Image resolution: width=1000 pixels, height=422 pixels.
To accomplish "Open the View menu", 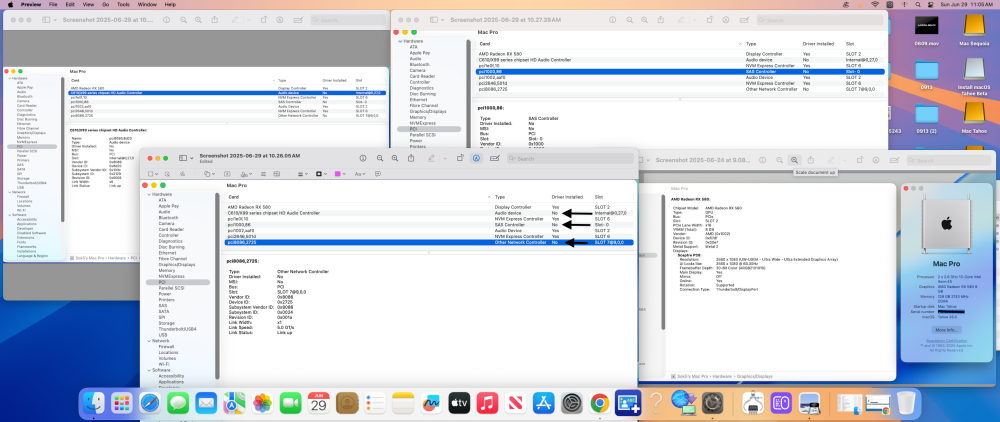I will pyautogui.click(x=88, y=4).
